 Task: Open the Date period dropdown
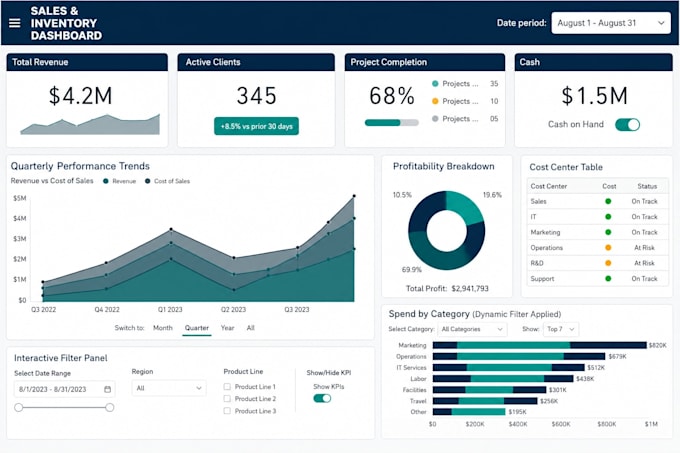tap(611, 23)
